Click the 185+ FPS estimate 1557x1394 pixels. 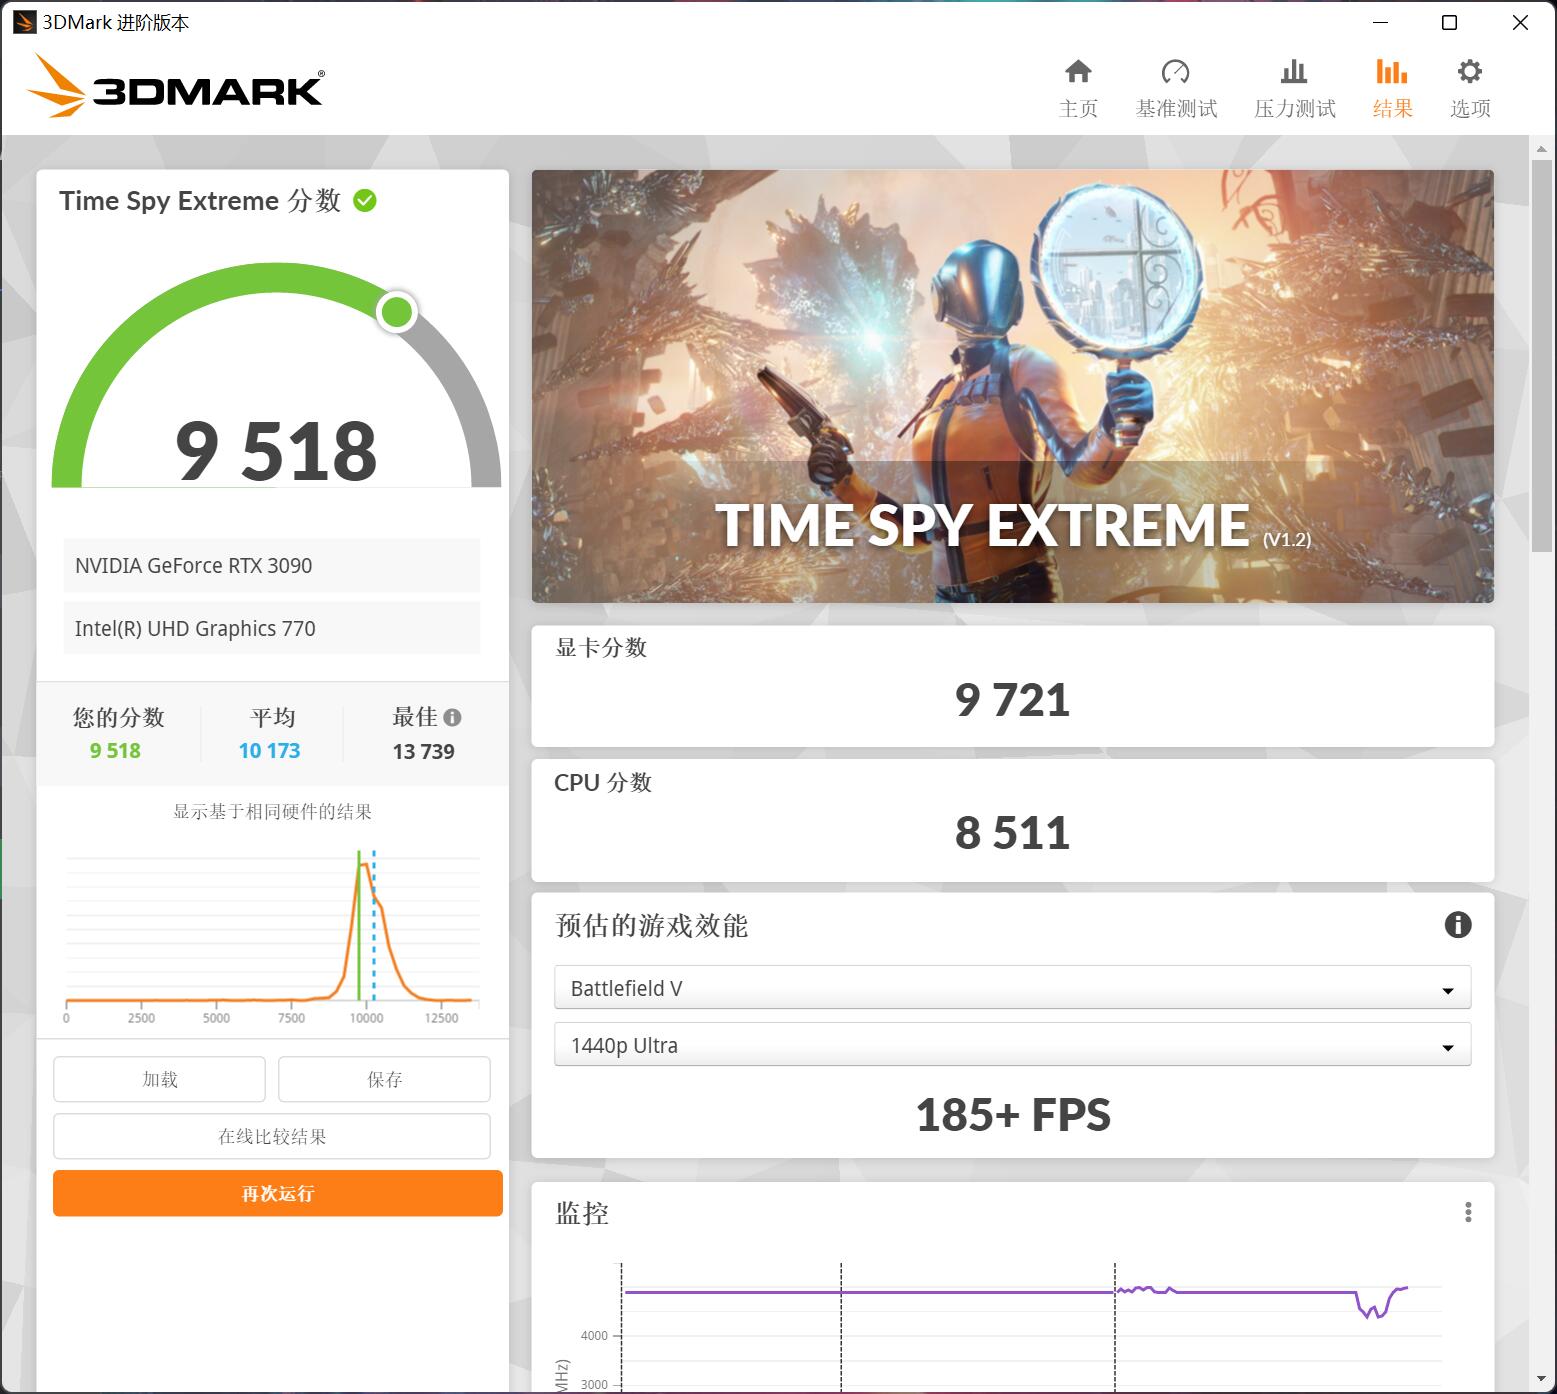point(1012,1115)
